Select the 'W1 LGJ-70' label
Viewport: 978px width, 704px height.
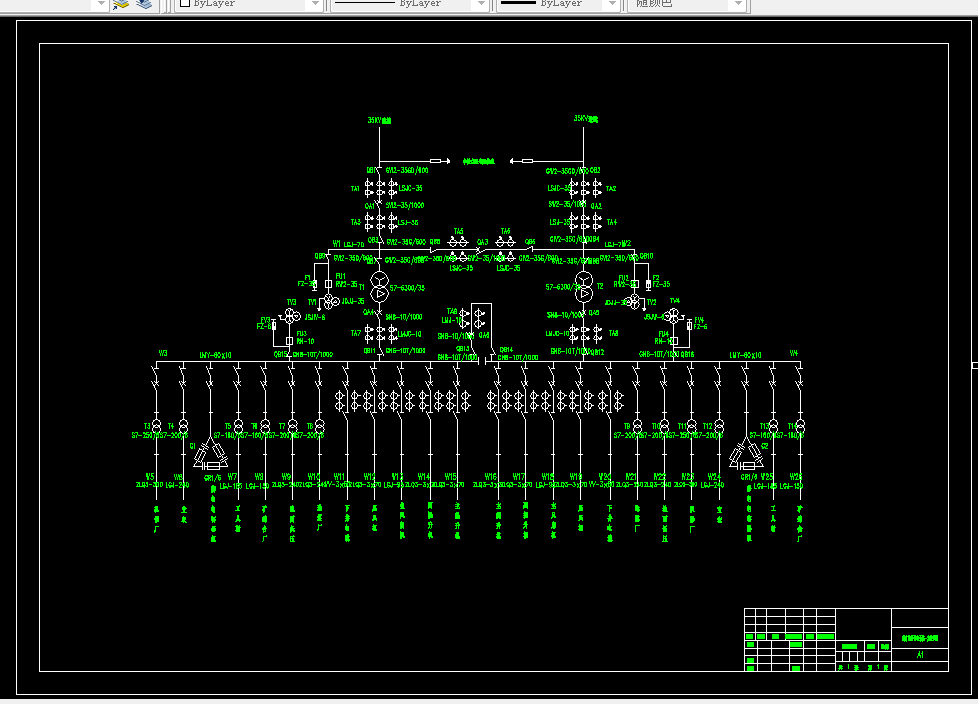pos(348,244)
